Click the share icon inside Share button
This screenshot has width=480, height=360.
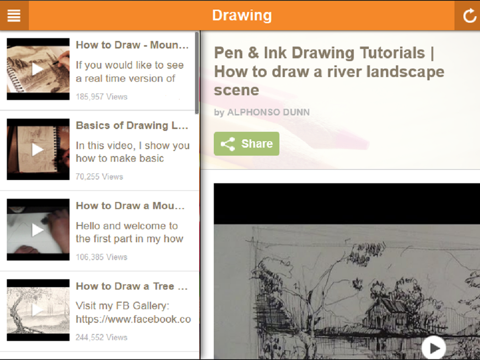point(228,144)
